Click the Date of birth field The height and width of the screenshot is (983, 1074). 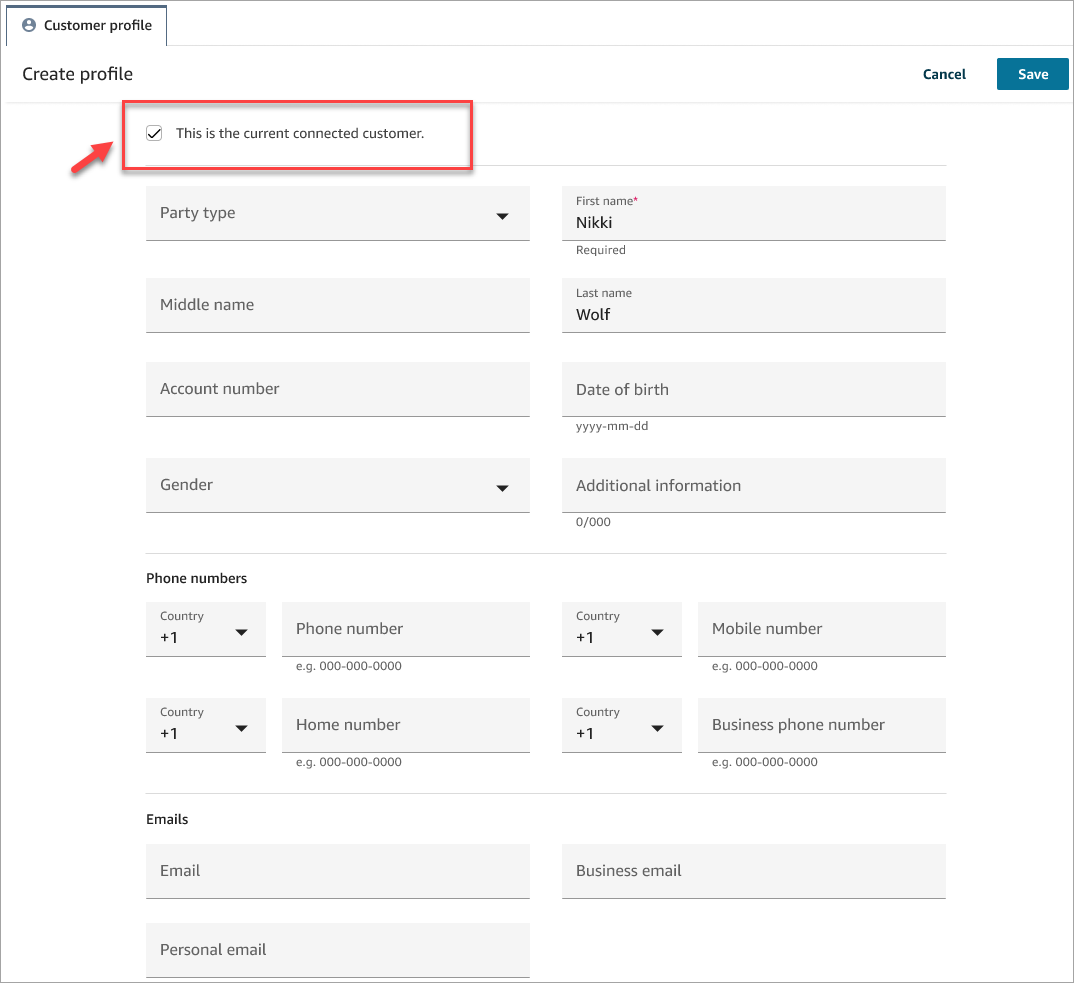tap(753, 389)
